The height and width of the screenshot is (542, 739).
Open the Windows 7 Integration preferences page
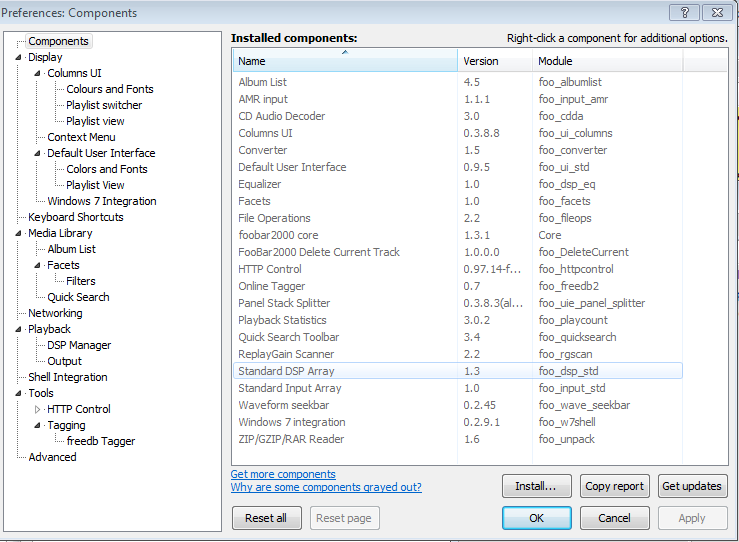click(102, 202)
